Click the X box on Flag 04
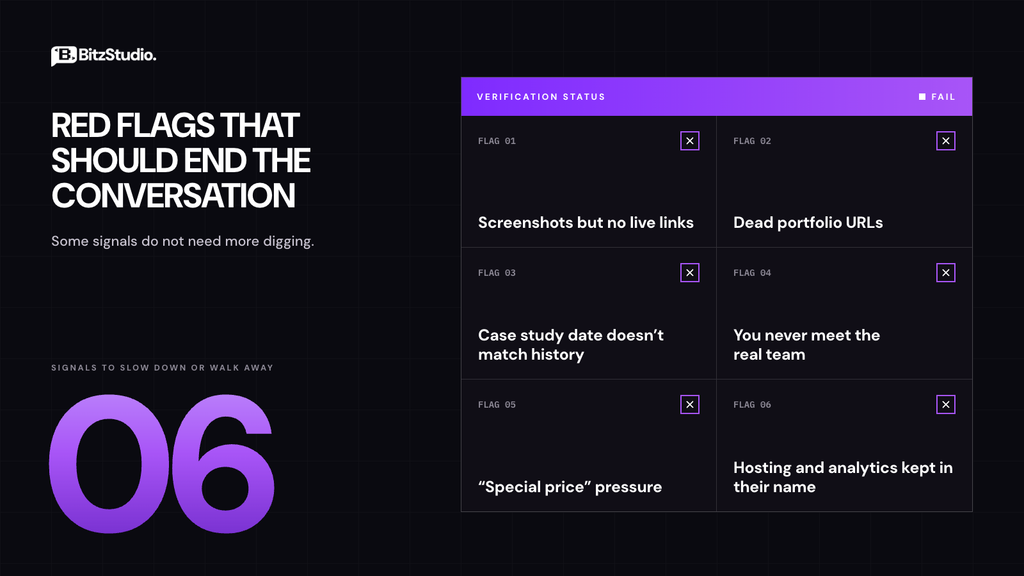The width and height of the screenshot is (1024, 576). [x=946, y=273]
